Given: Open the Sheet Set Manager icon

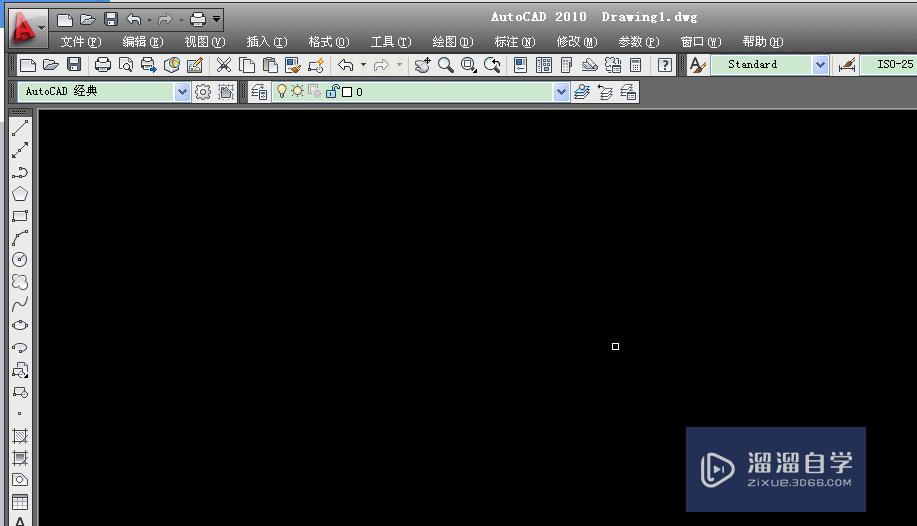Looking at the screenshot, I should click(590, 65).
